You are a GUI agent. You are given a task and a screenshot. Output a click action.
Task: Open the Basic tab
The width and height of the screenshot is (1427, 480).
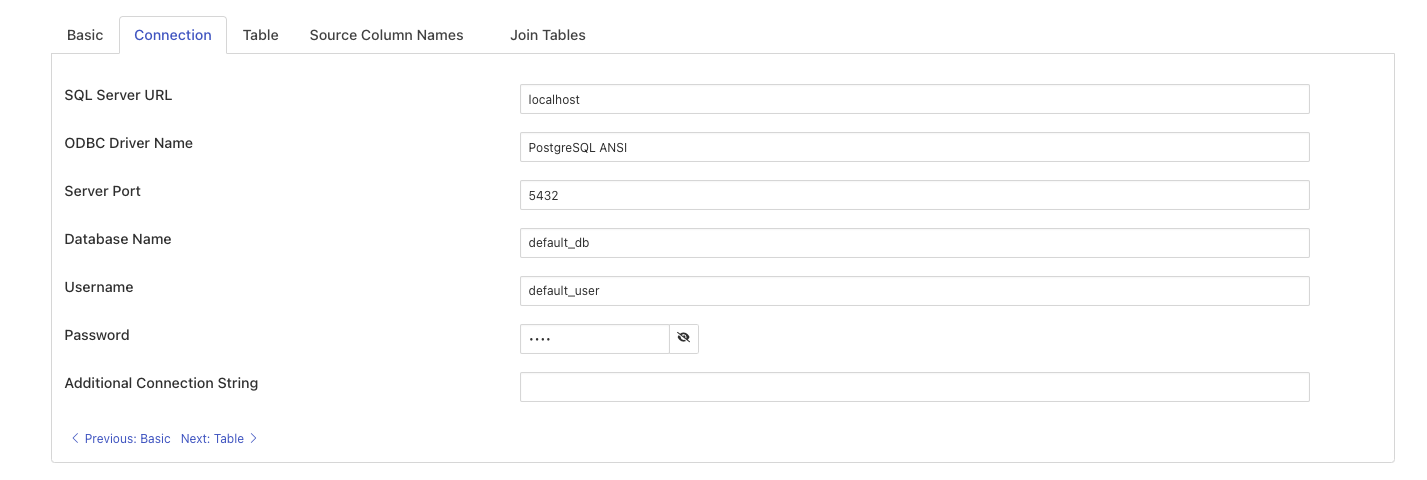(85, 35)
